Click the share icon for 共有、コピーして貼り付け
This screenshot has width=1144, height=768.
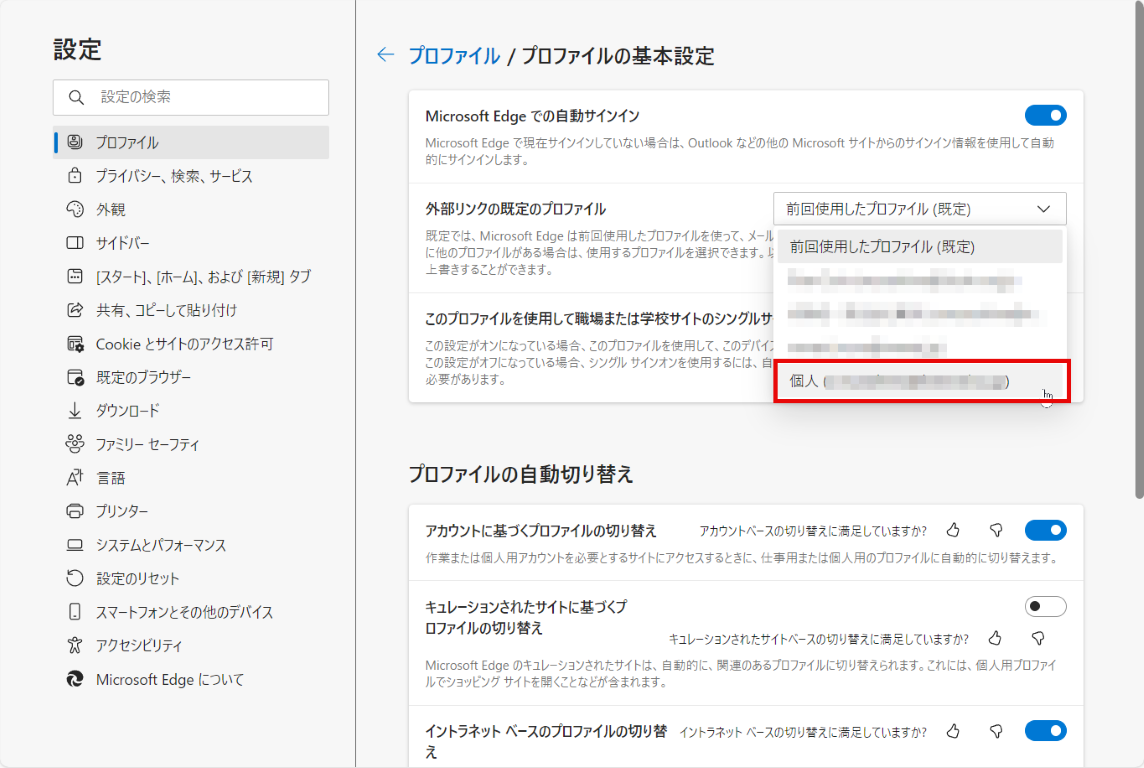[x=75, y=310]
